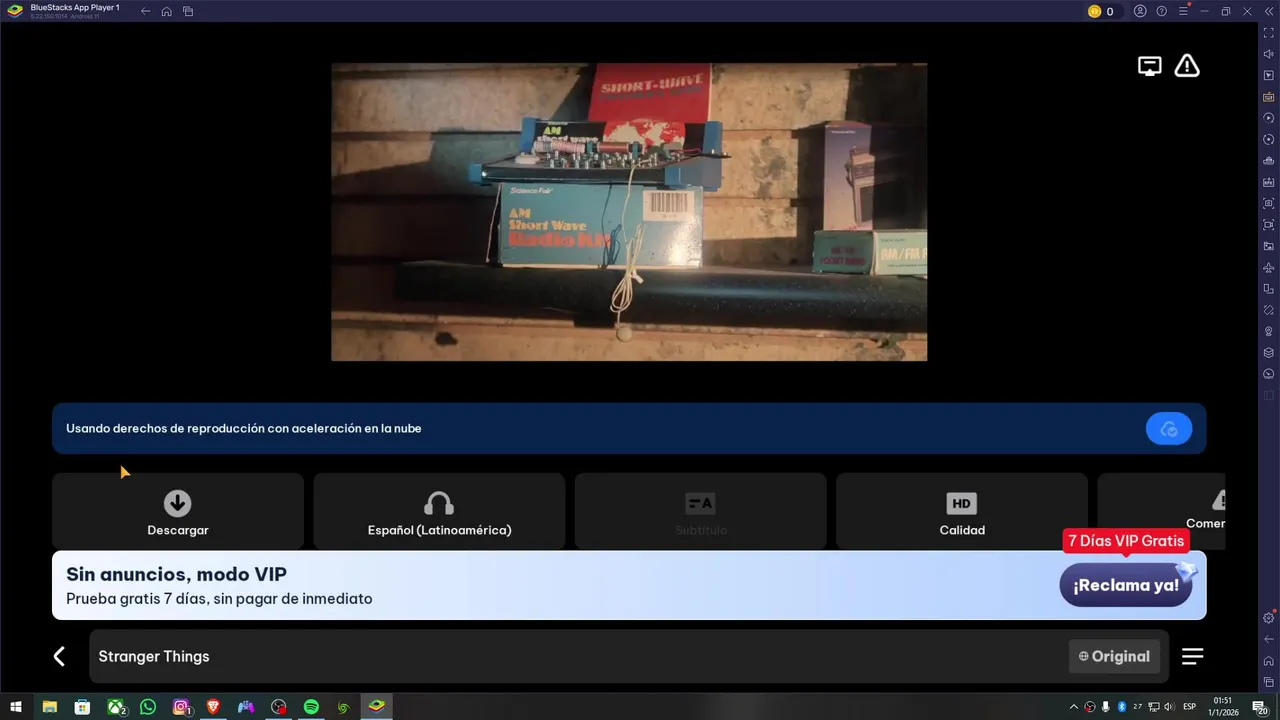Show hidden system tray icons chevron
Viewport: 1280px width, 720px height.
coord(1074,707)
